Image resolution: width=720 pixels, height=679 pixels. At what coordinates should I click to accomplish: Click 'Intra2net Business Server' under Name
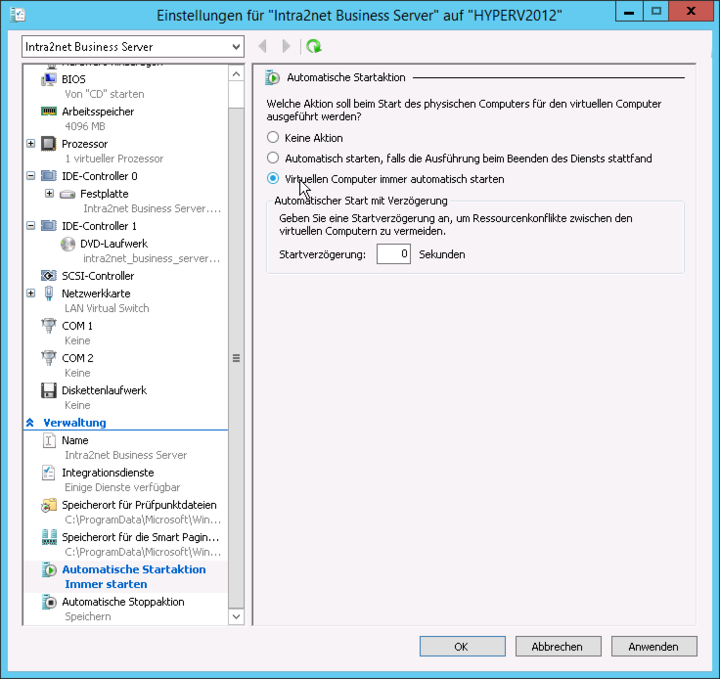point(126,455)
